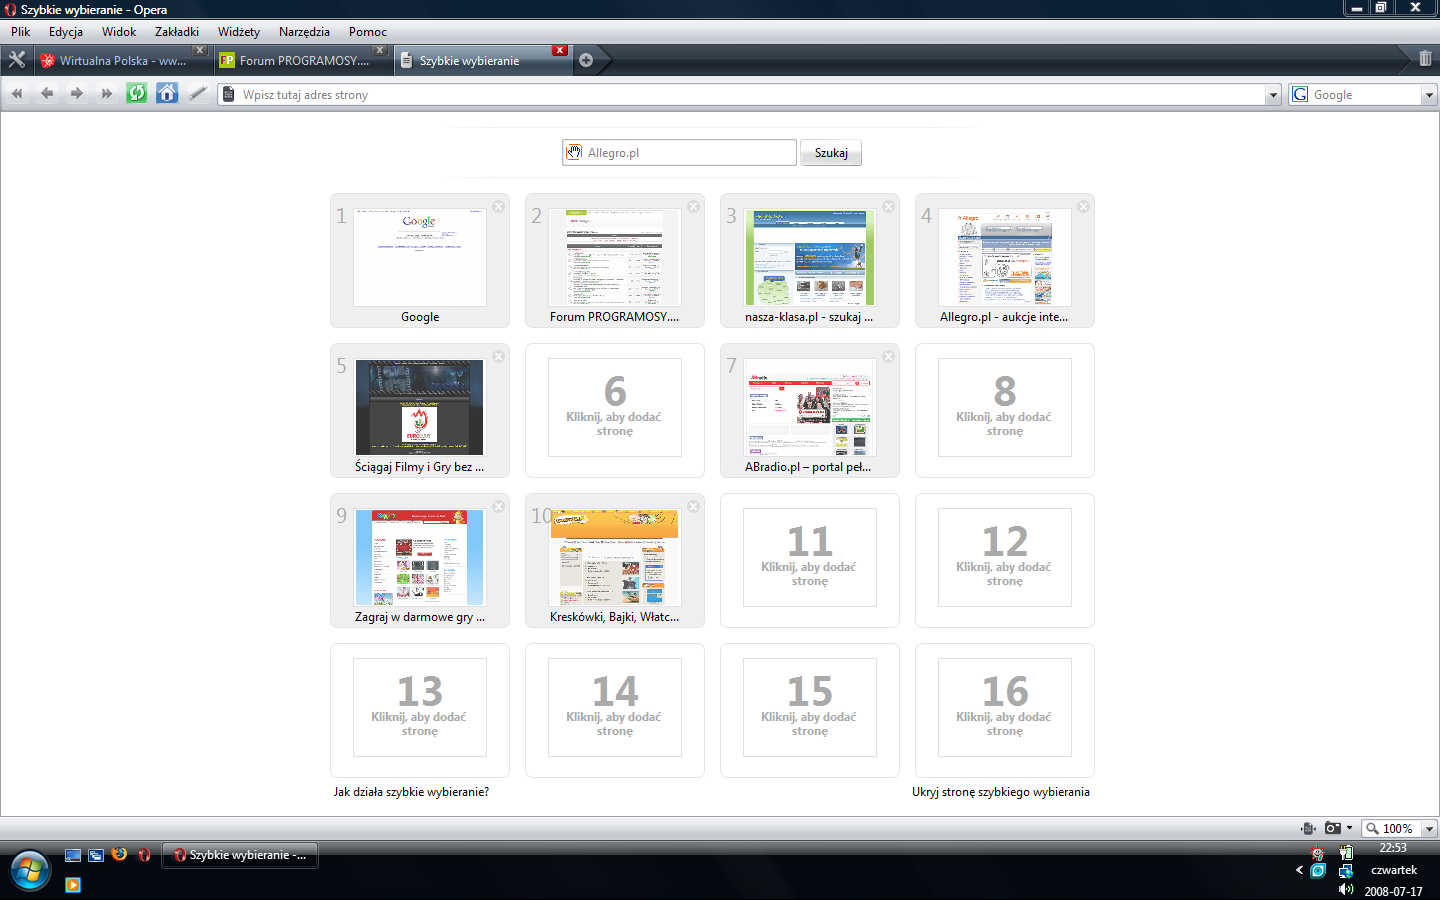
Task: Open the Edycja menu
Action: tap(66, 32)
